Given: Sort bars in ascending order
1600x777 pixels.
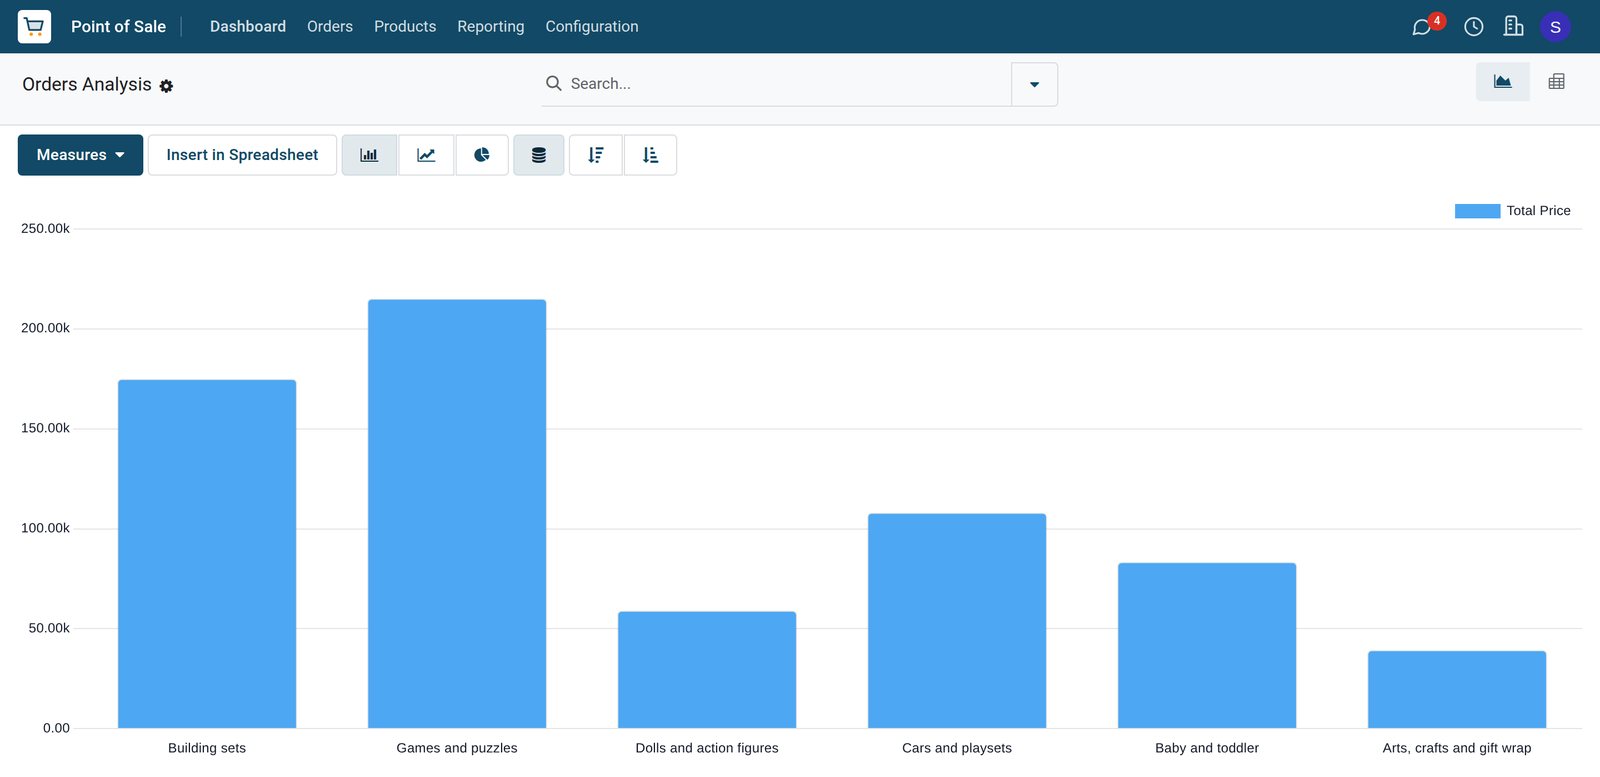Looking at the screenshot, I should coord(650,155).
